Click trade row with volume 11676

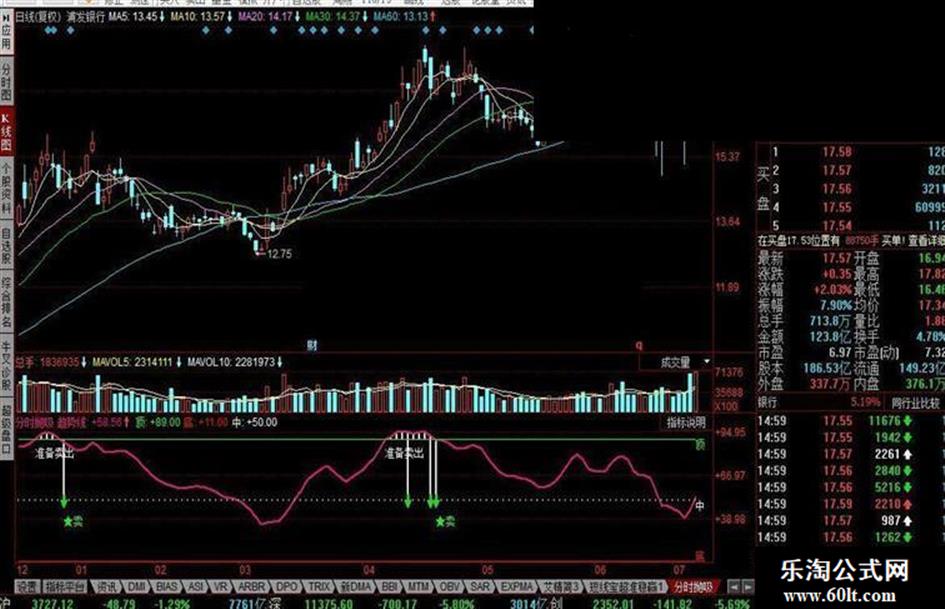pyautogui.click(x=850, y=420)
